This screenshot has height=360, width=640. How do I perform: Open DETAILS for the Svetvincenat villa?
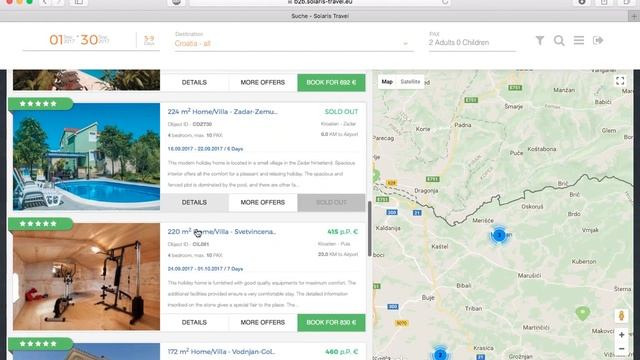194,322
